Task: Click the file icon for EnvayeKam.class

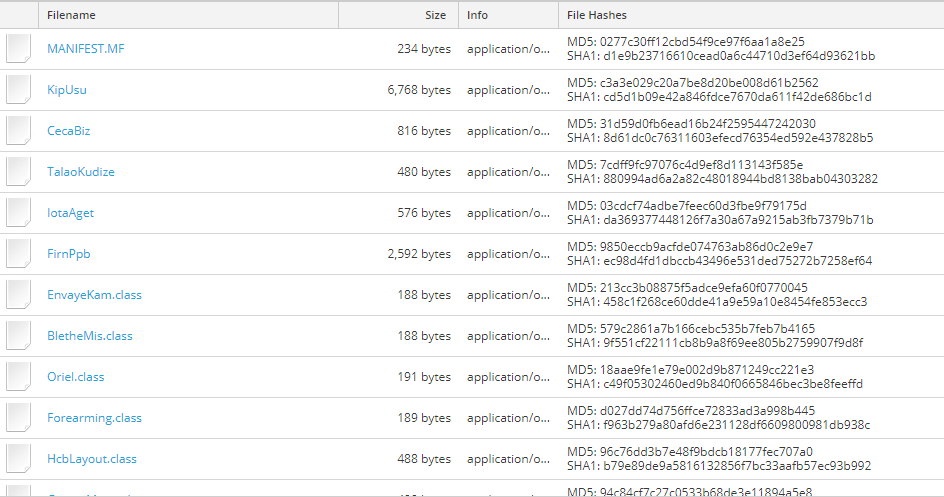Action: click(19, 295)
